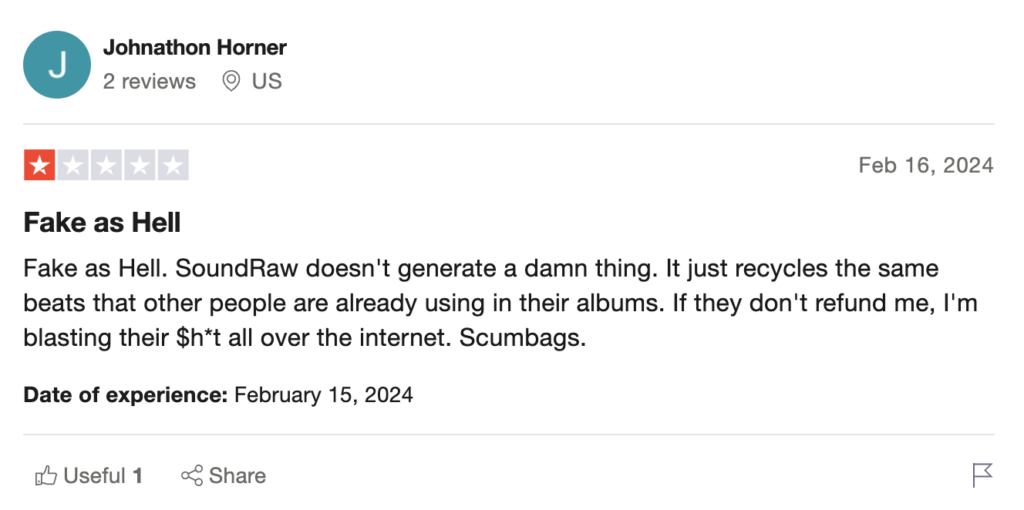Viewport: 1024px width, 510px height.
Task: Click the second grey star
Action: coord(72,165)
